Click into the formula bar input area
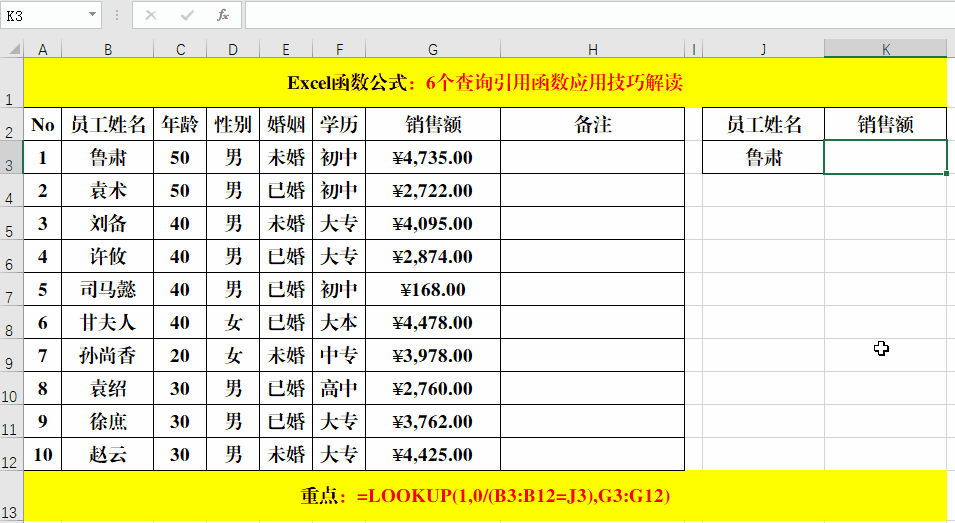The height and width of the screenshot is (523, 955). (x=599, y=15)
